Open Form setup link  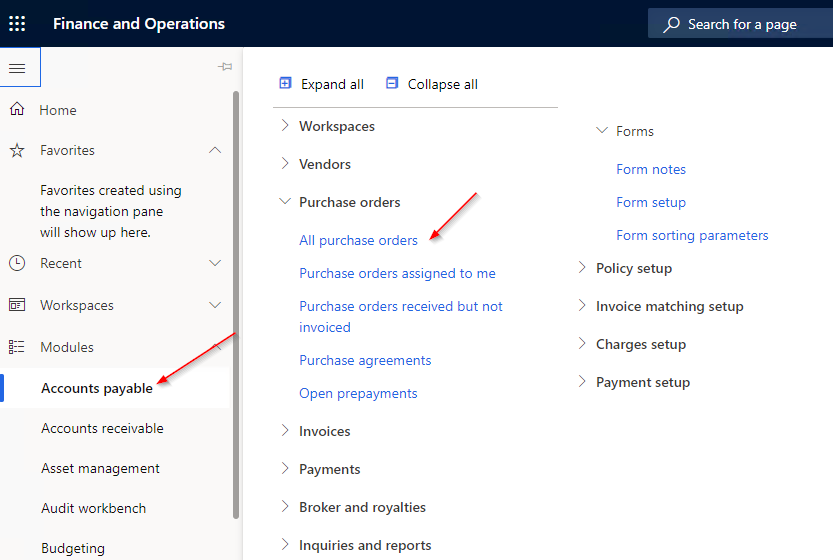pyautogui.click(x=651, y=202)
